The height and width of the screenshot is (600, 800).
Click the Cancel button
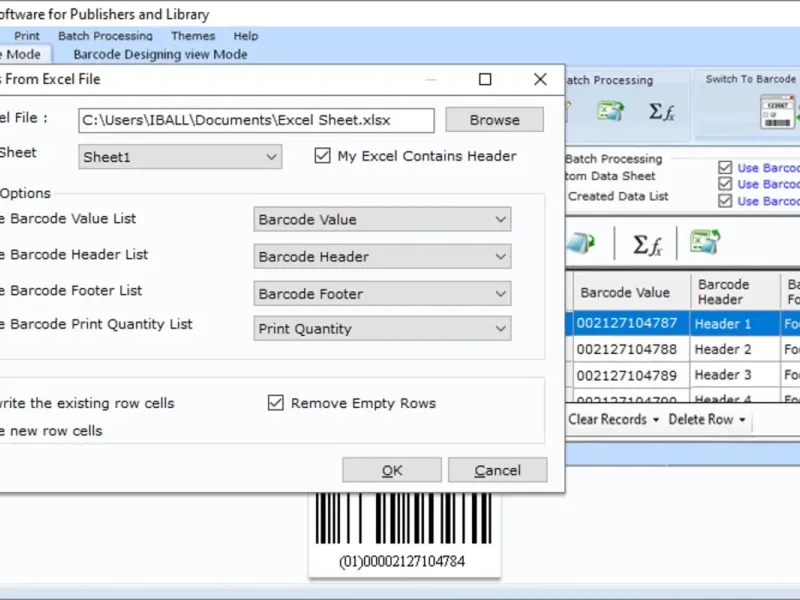click(497, 470)
